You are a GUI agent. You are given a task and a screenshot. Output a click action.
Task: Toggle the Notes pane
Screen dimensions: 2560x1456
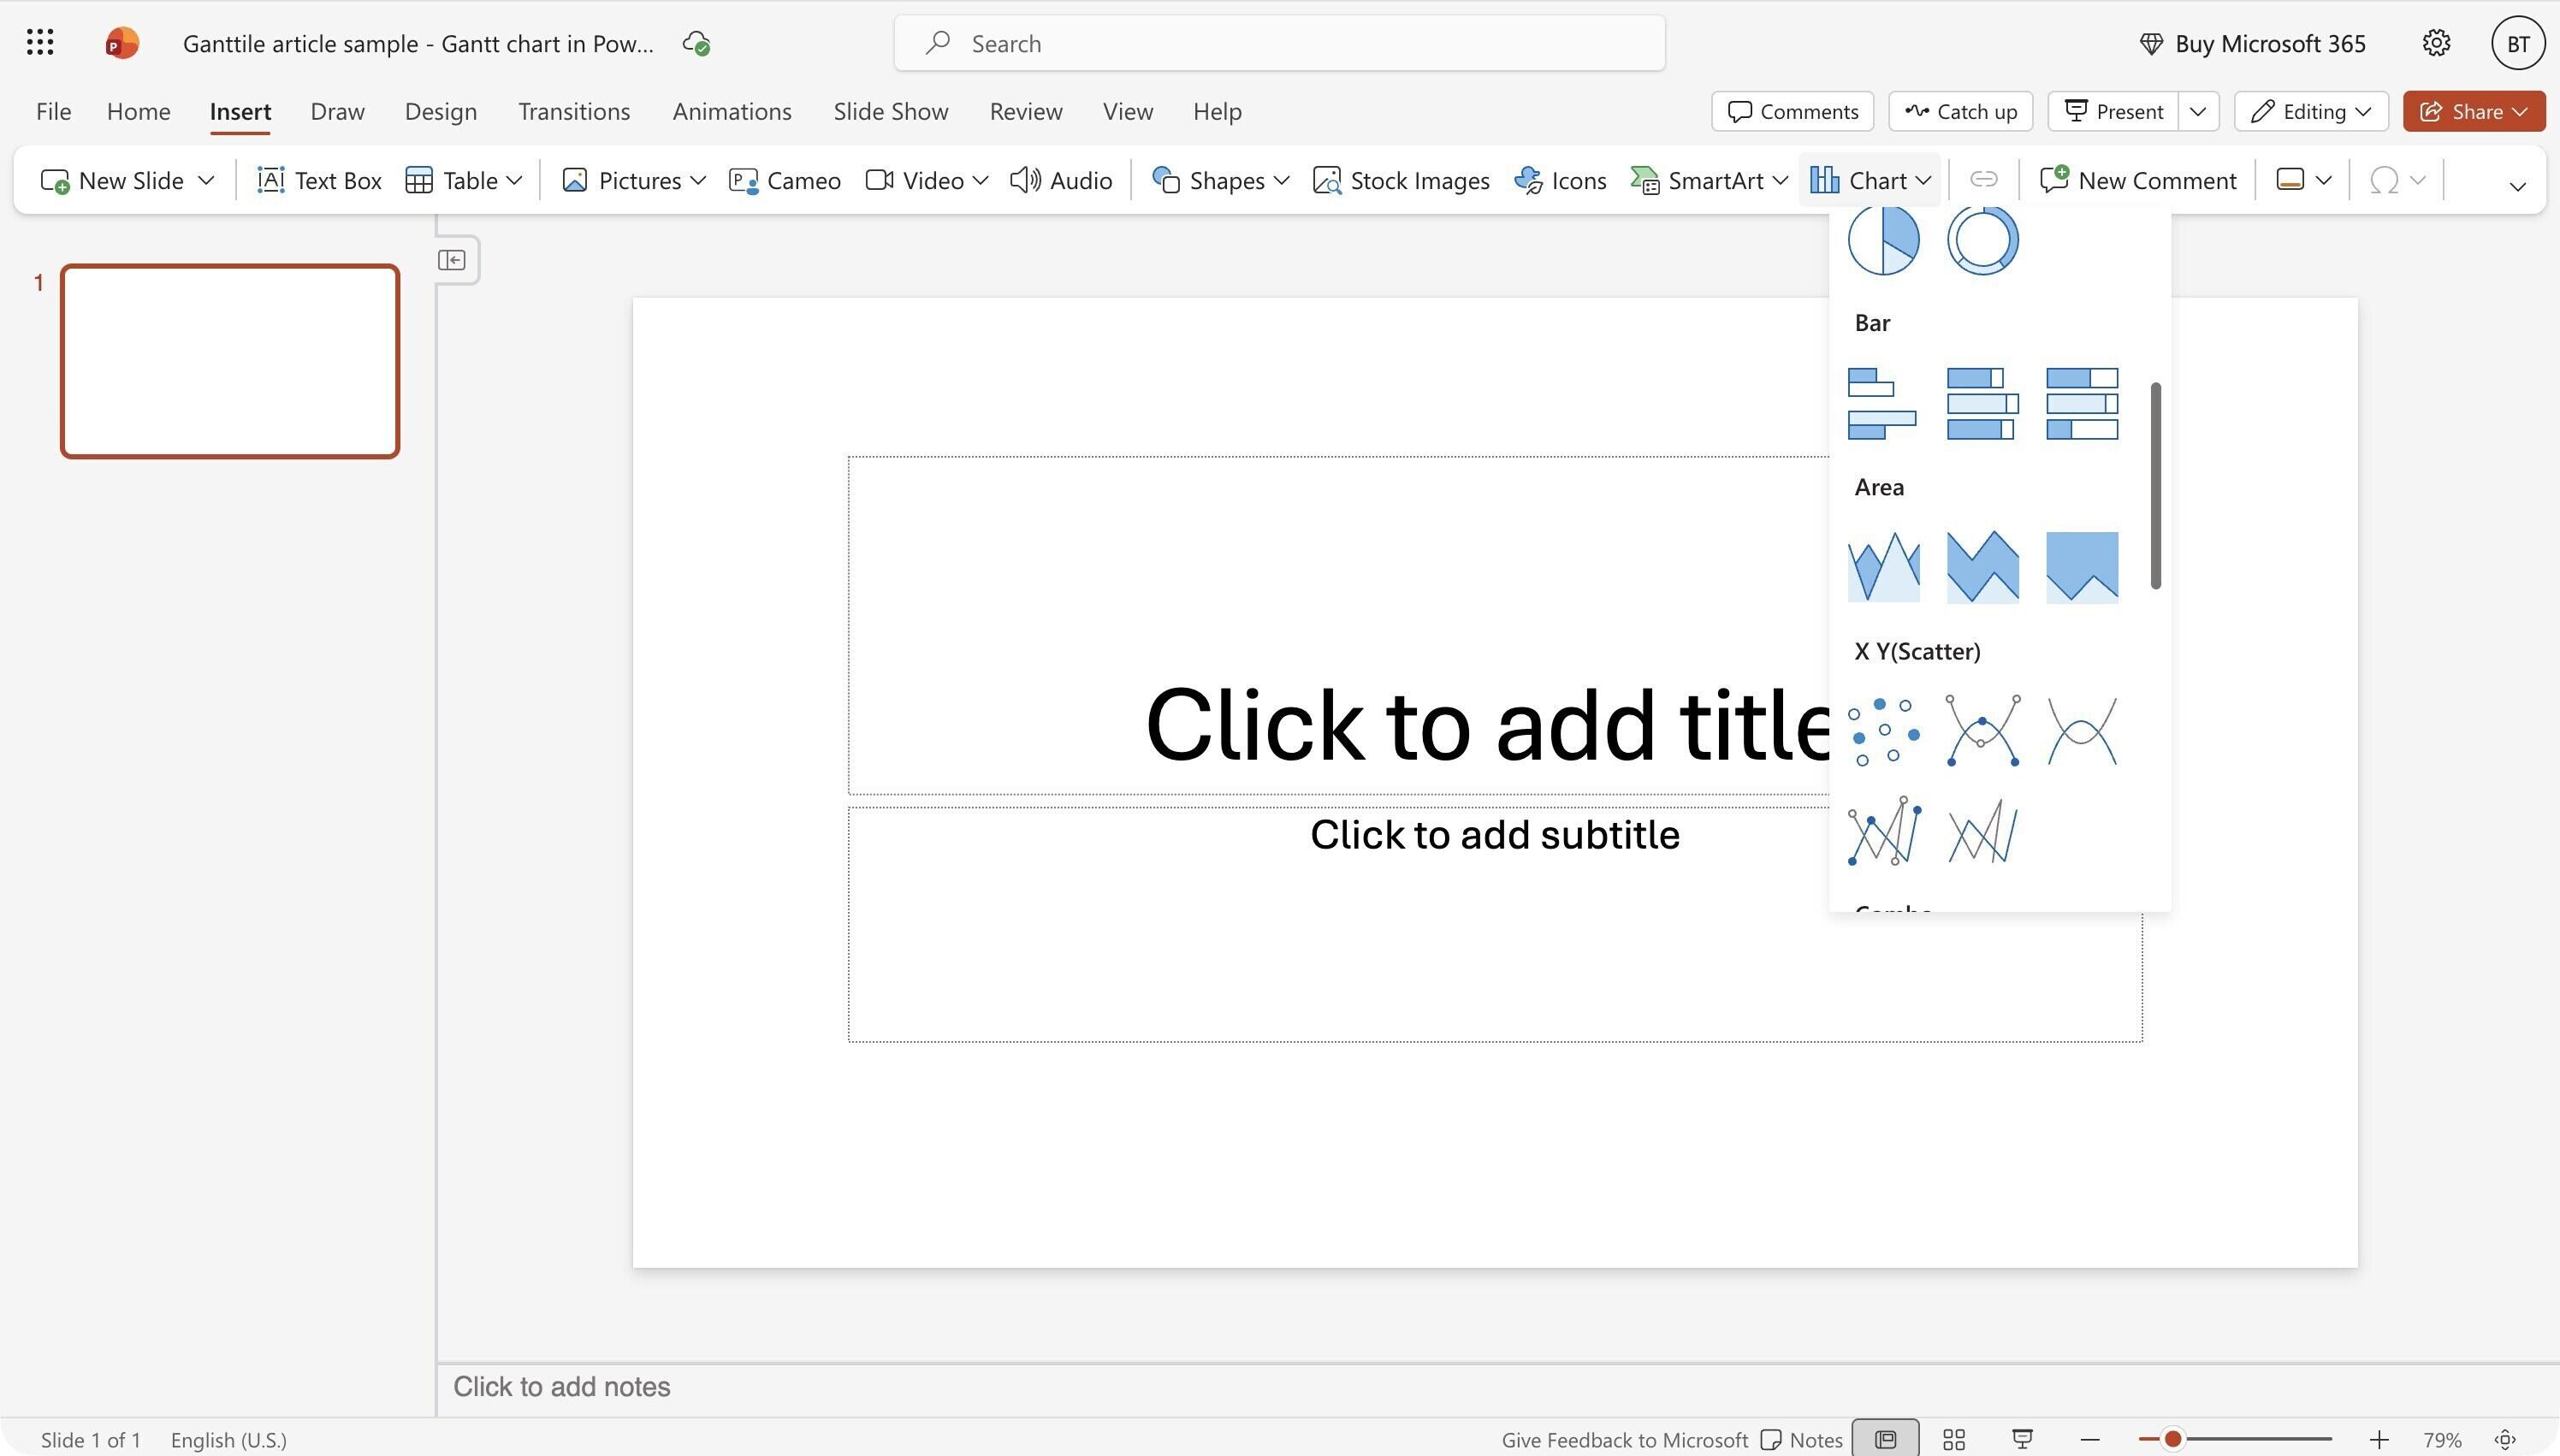pyautogui.click(x=1801, y=1439)
